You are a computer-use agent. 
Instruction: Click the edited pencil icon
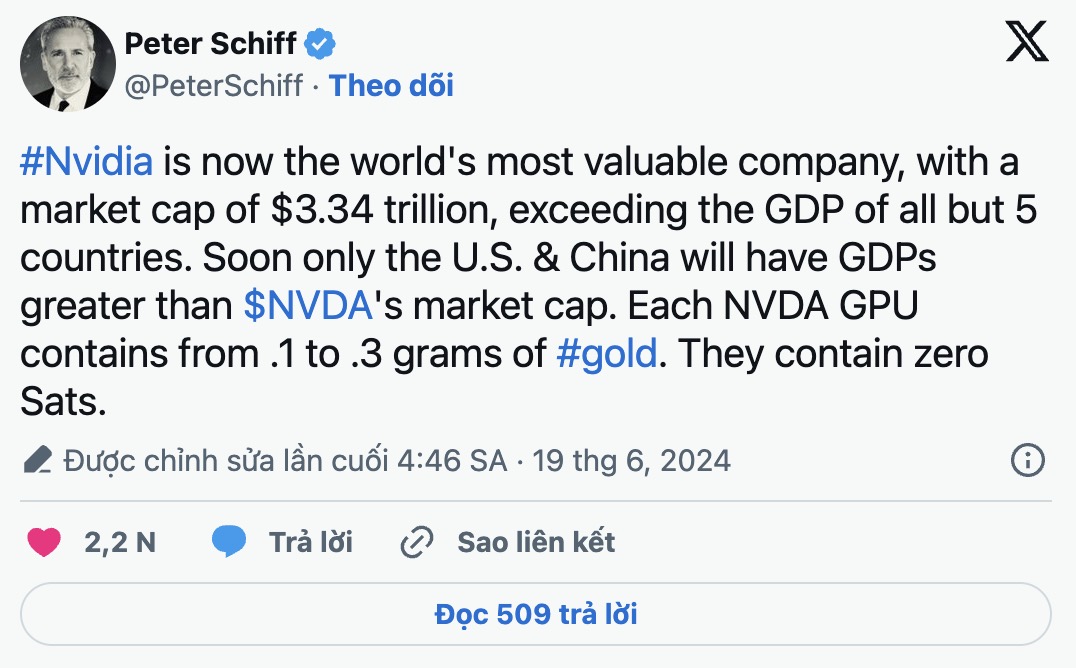click(x=38, y=460)
